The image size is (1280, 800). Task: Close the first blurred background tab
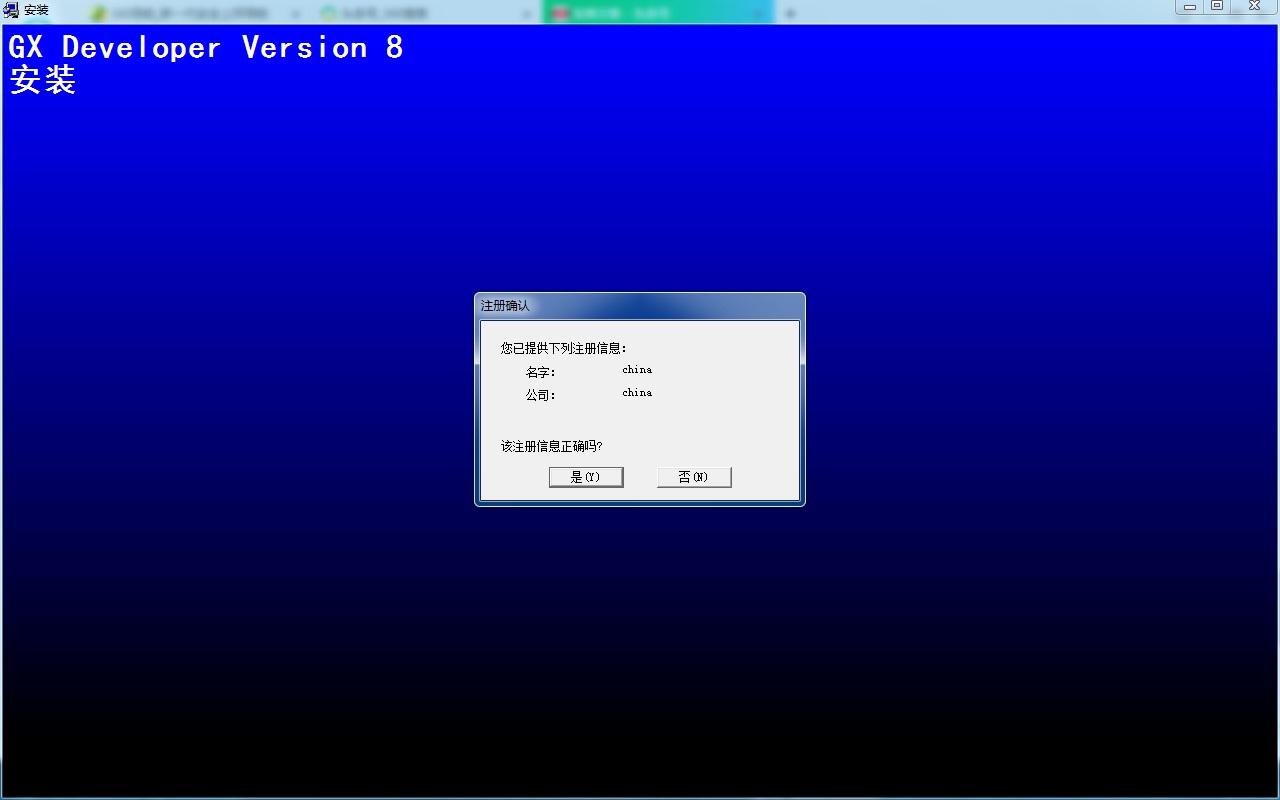[296, 13]
